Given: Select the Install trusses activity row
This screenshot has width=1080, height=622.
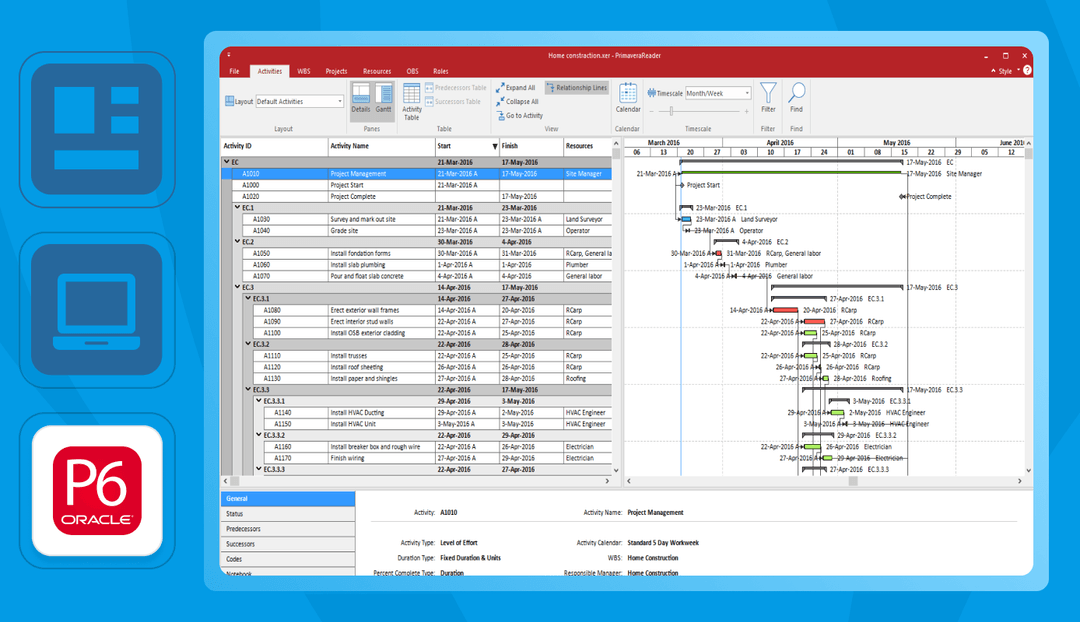Looking at the screenshot, I should pyautogui.click(x=370, y=354).
